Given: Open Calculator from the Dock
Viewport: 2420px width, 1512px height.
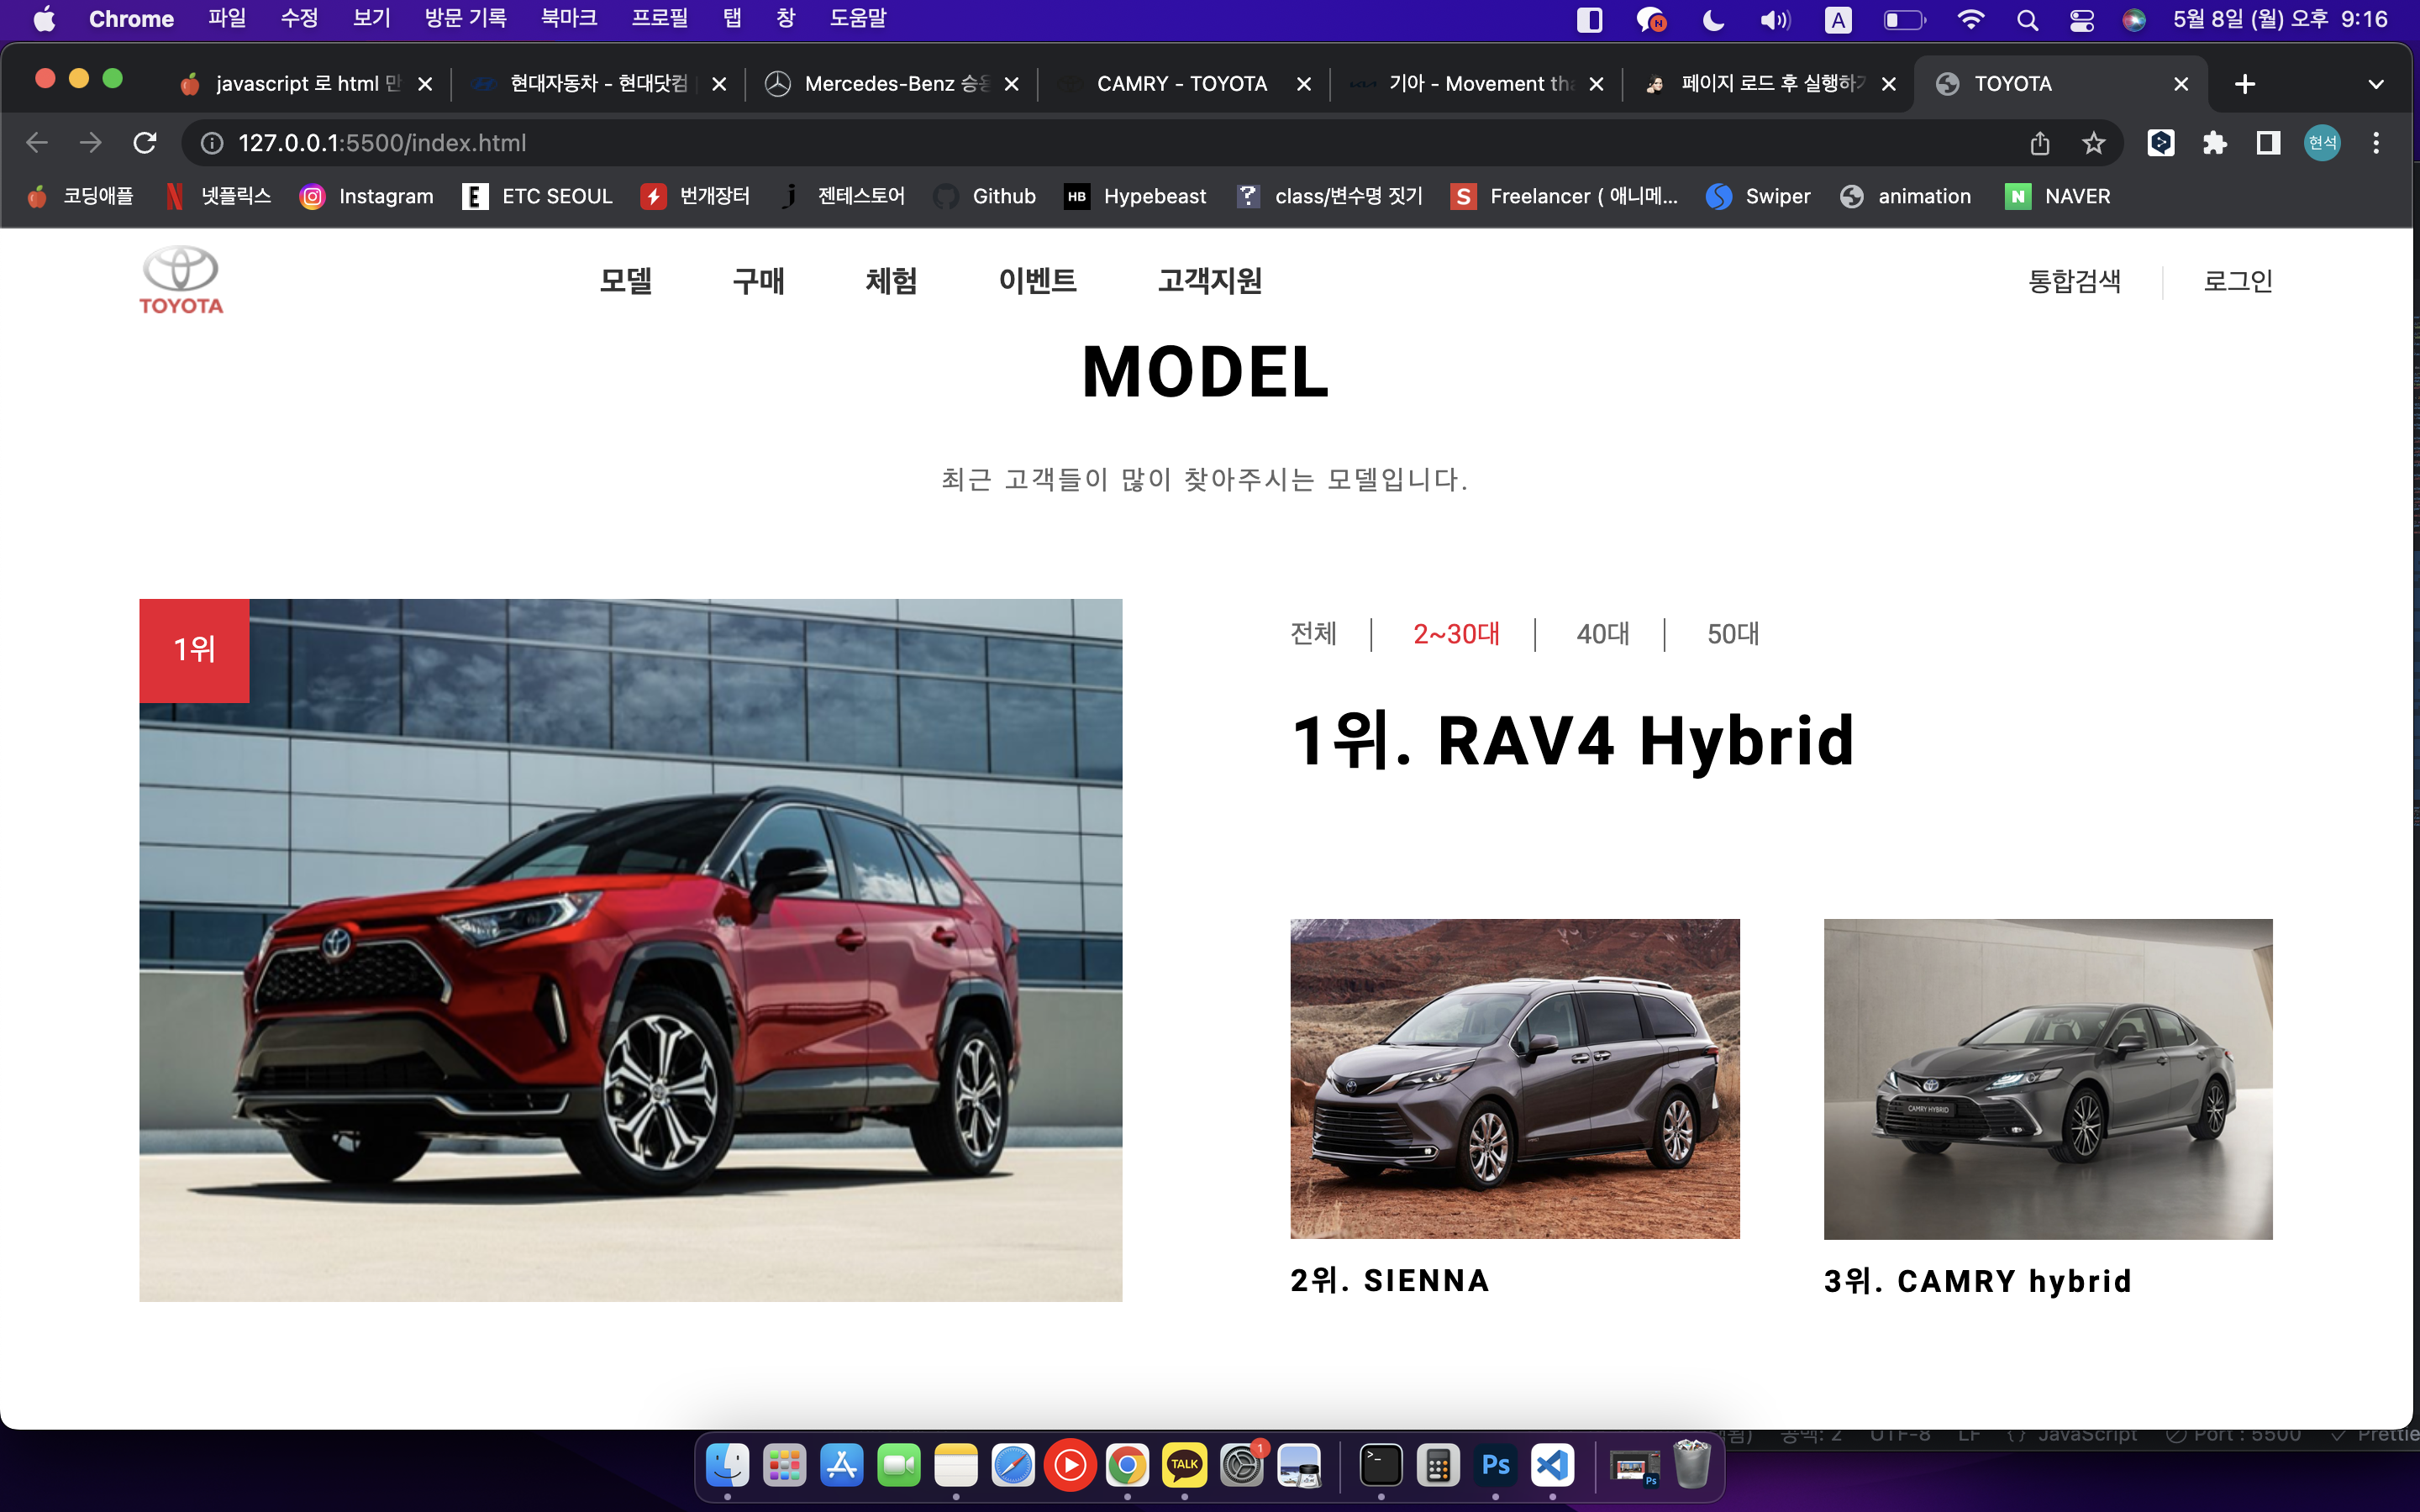Looking at the screenshot, I should [1438, 1466].
